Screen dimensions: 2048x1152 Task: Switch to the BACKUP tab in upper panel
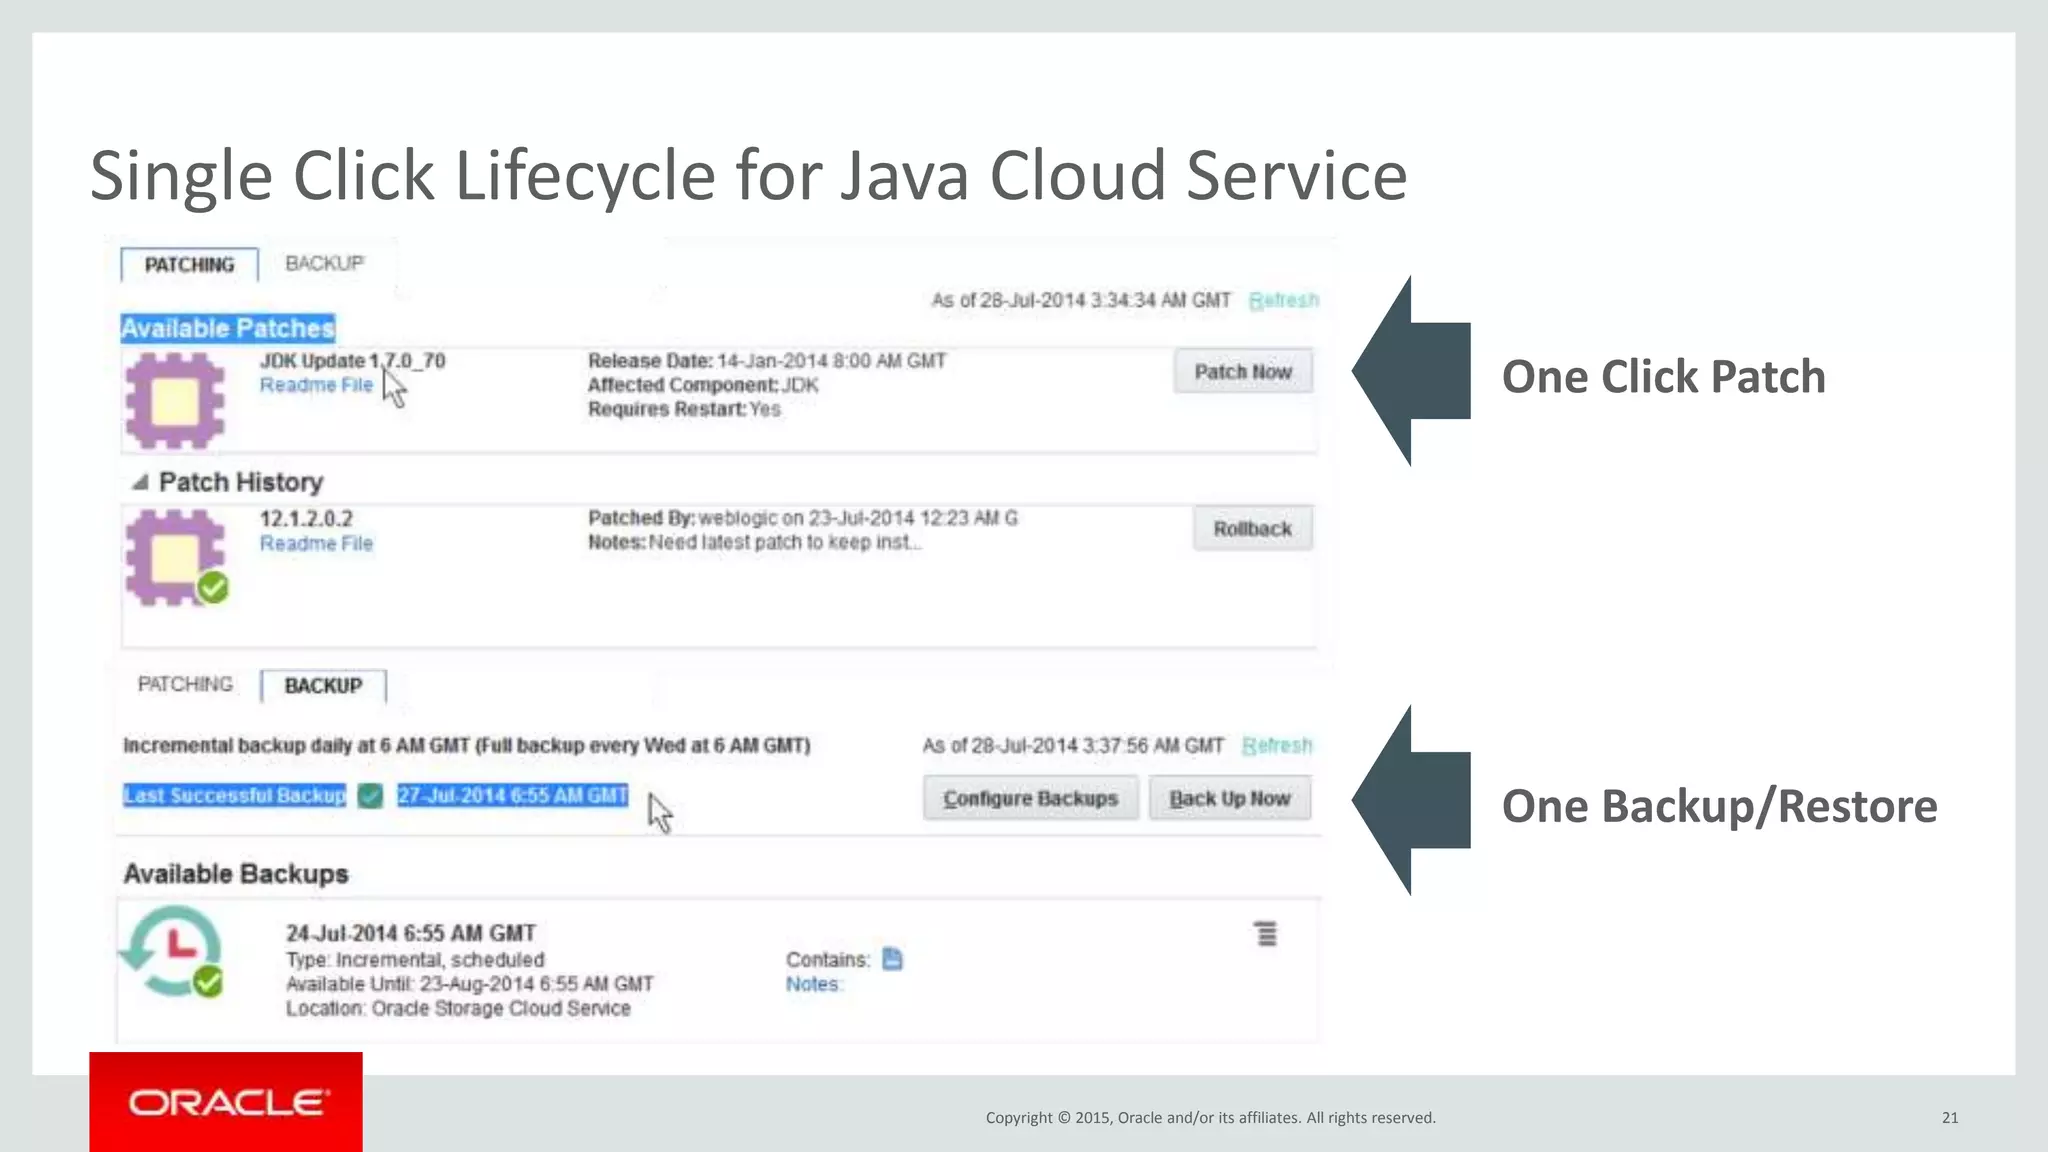(325, 263)
